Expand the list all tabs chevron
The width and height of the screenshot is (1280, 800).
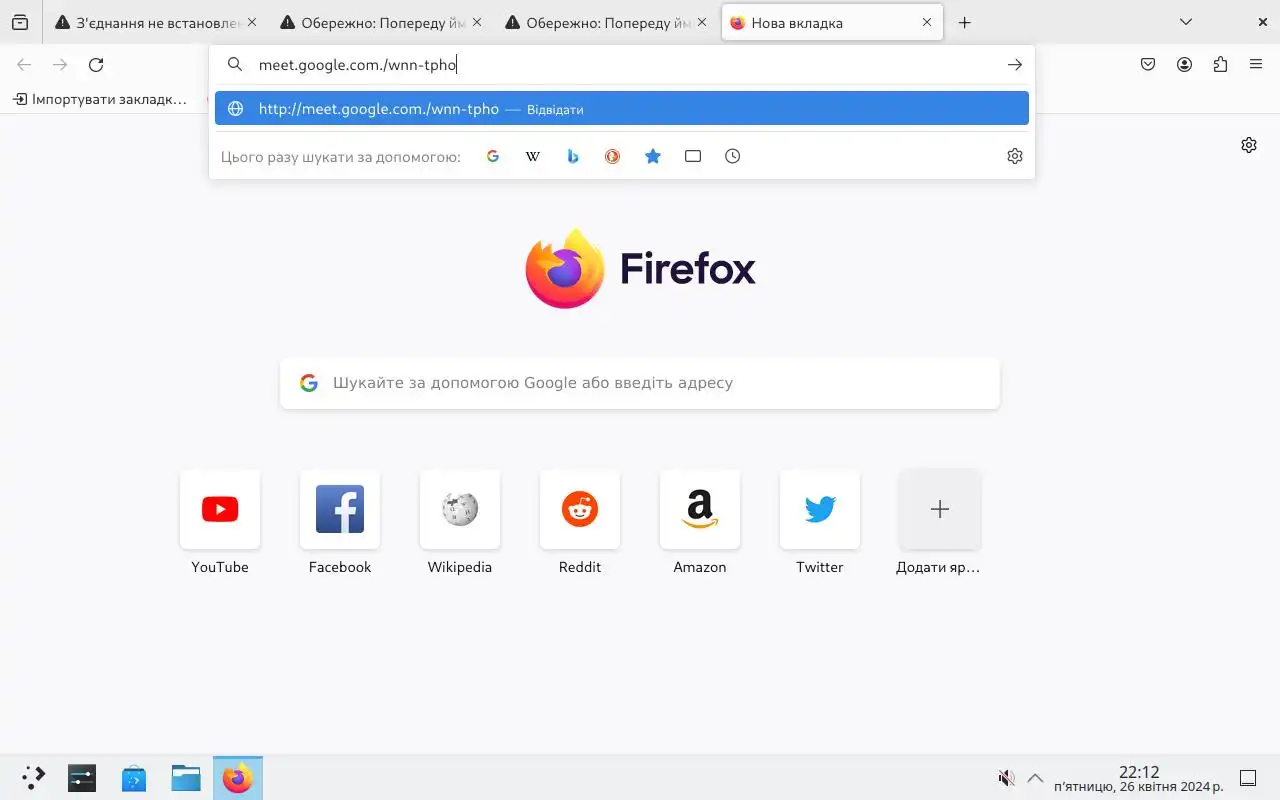[x=1186, y=22]
